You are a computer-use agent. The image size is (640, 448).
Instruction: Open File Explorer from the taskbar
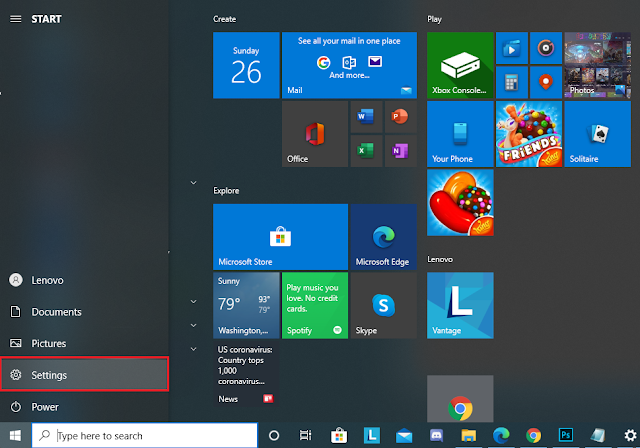click(x=469, y=435)
